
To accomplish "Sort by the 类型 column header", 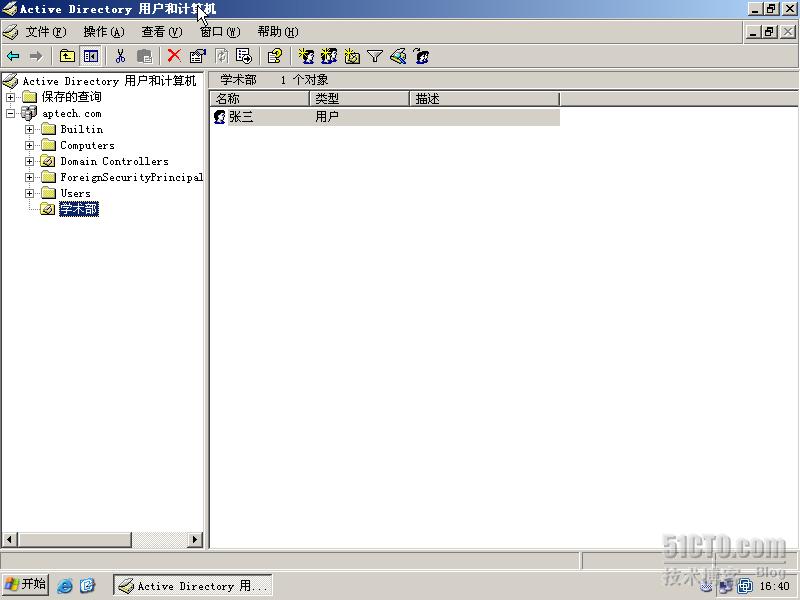I will pyautogui.click(x=359, y=98).
